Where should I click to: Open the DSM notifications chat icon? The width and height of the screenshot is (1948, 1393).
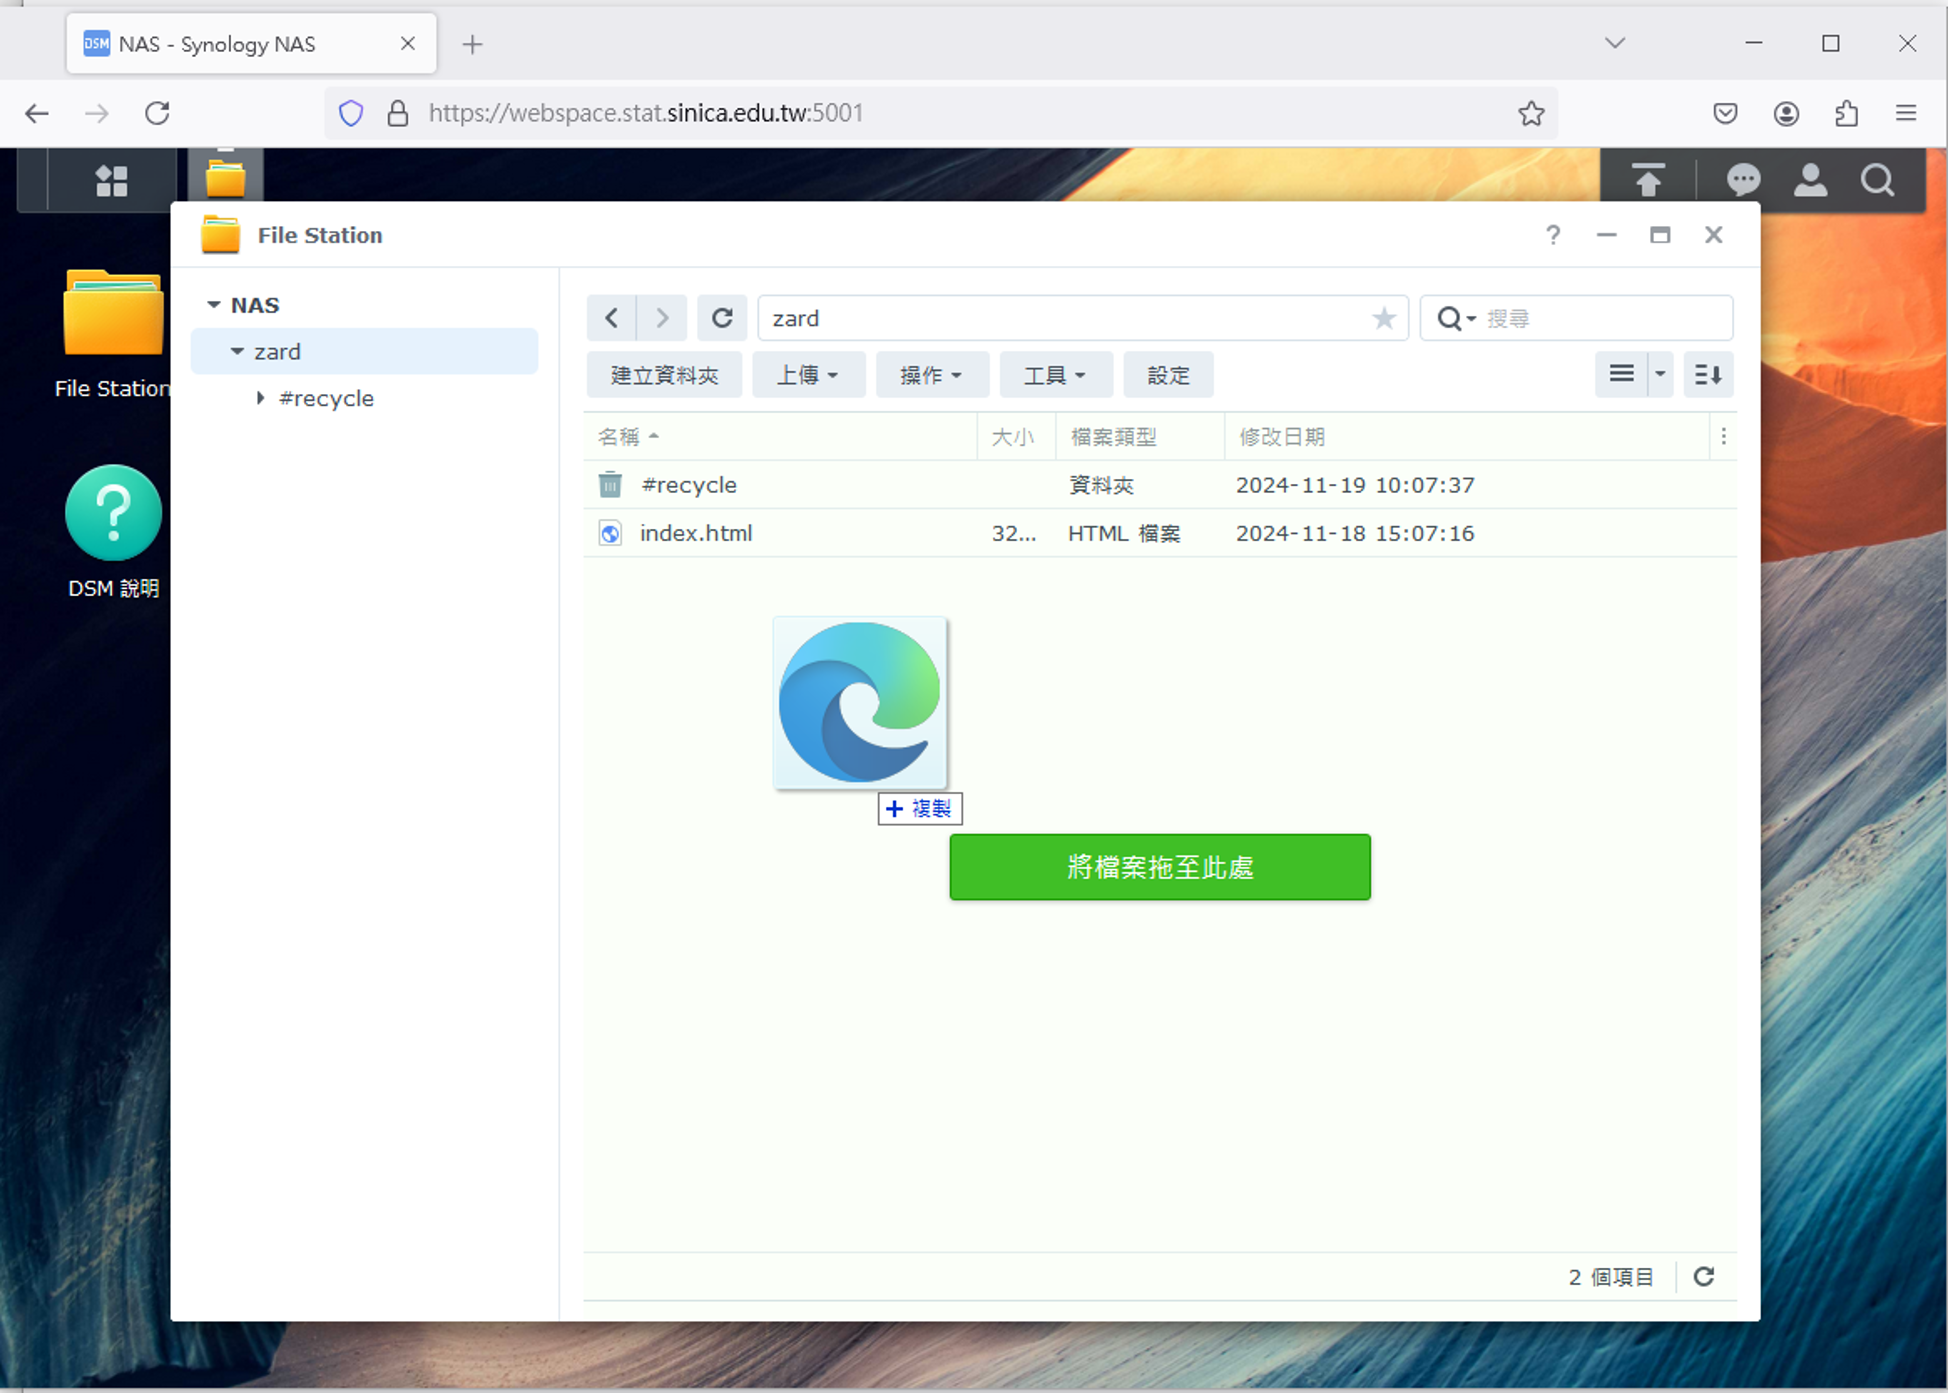pyautogui.click(x=1743, y=180)
